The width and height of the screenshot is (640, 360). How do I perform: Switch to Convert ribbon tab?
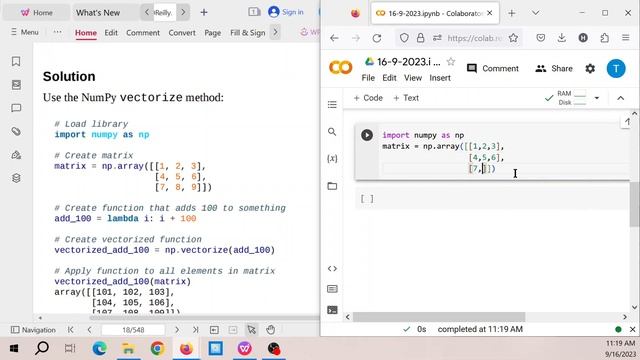pos(182,33)
